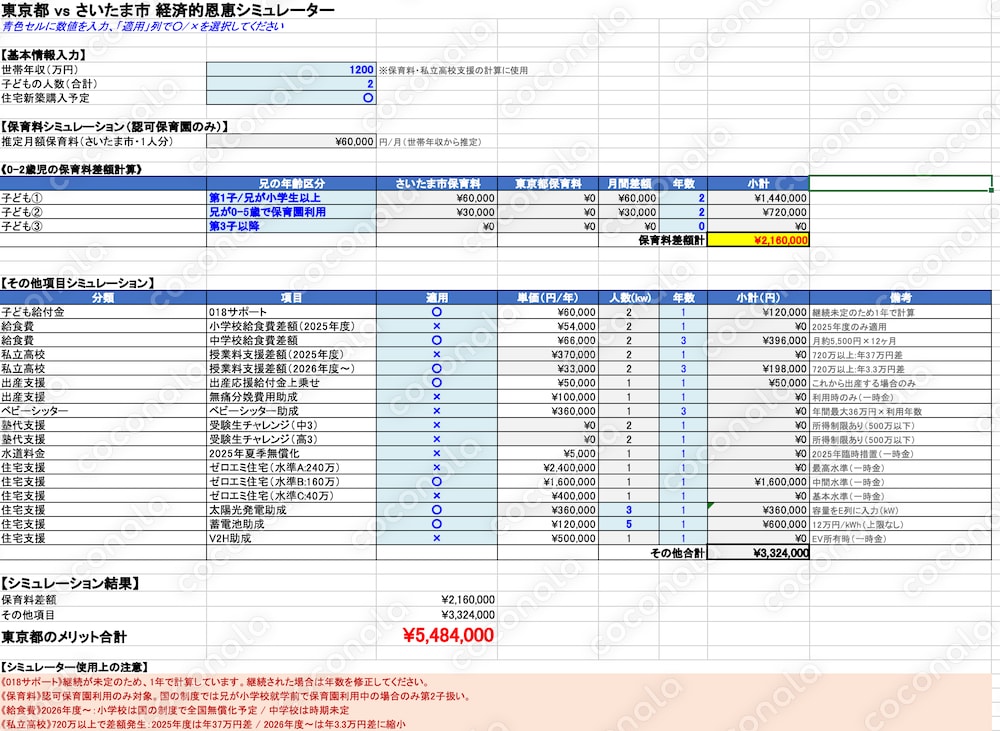
Task: Click the 東京都保育料 column header
Action: 548,184
